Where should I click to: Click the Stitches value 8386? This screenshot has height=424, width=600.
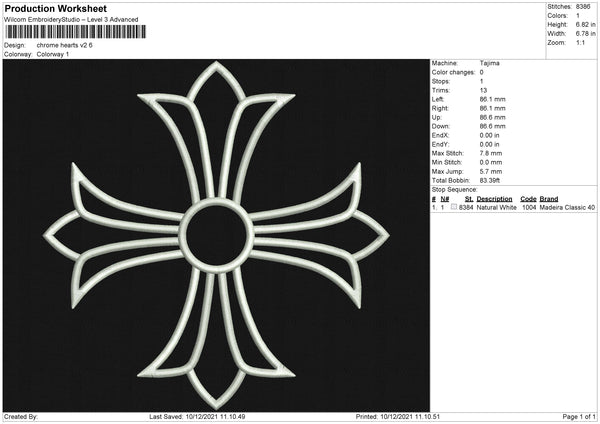(x=583, y=7)
